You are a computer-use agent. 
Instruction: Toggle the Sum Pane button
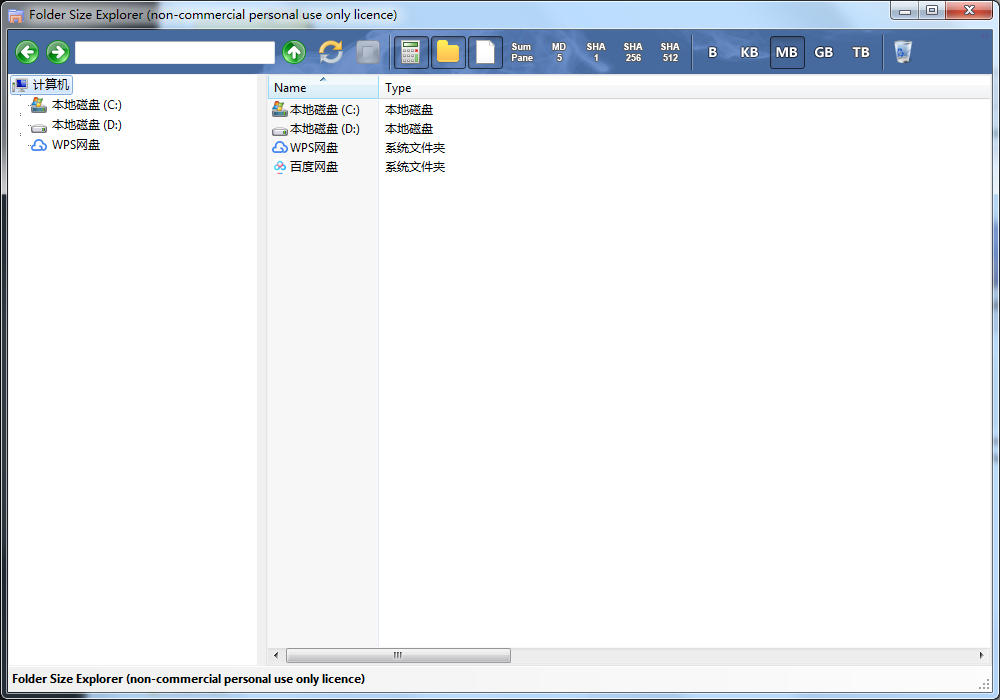point(522,52)
